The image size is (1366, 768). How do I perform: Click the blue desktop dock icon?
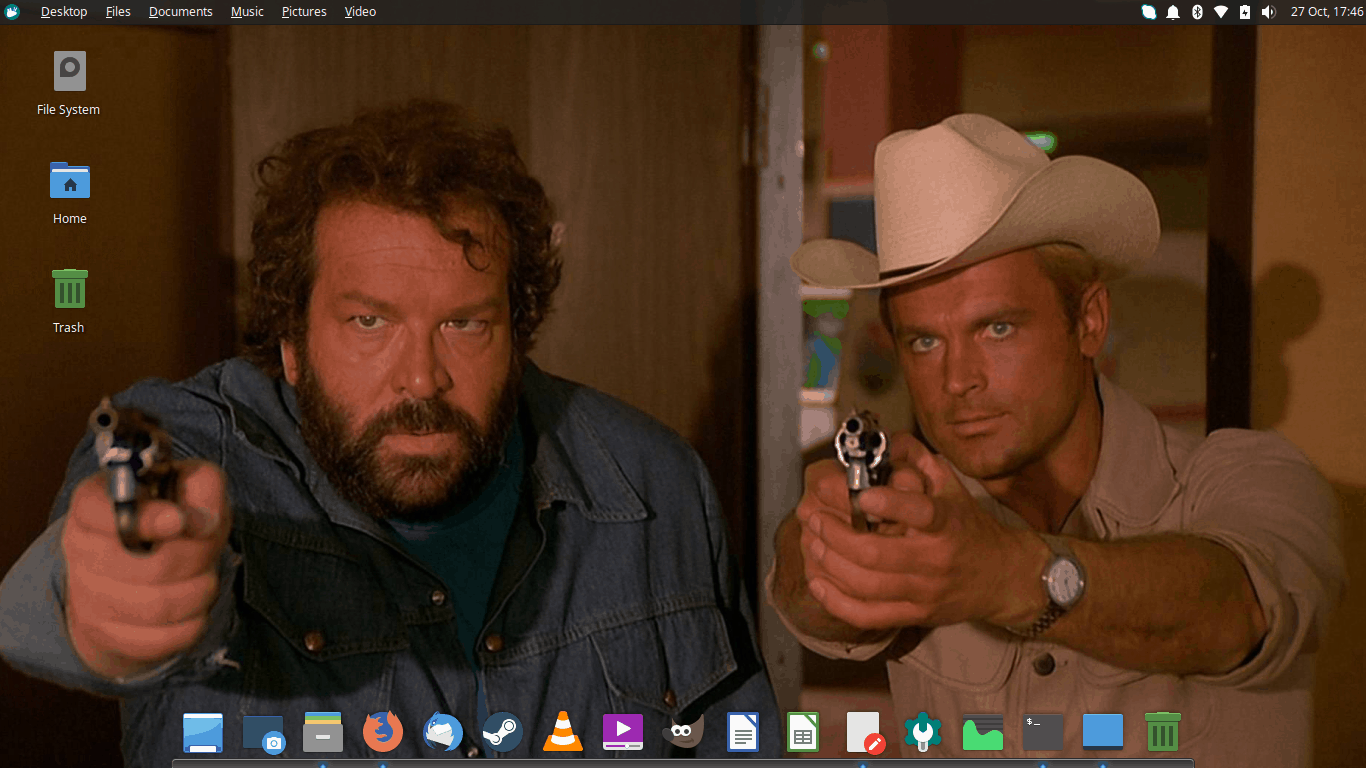(1103, 732)
